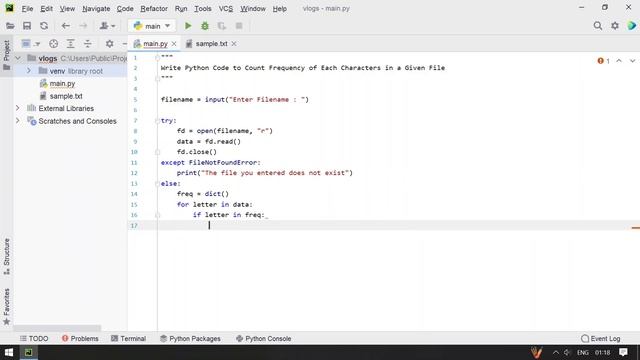Click the Stop square icon

pos(239,26)
